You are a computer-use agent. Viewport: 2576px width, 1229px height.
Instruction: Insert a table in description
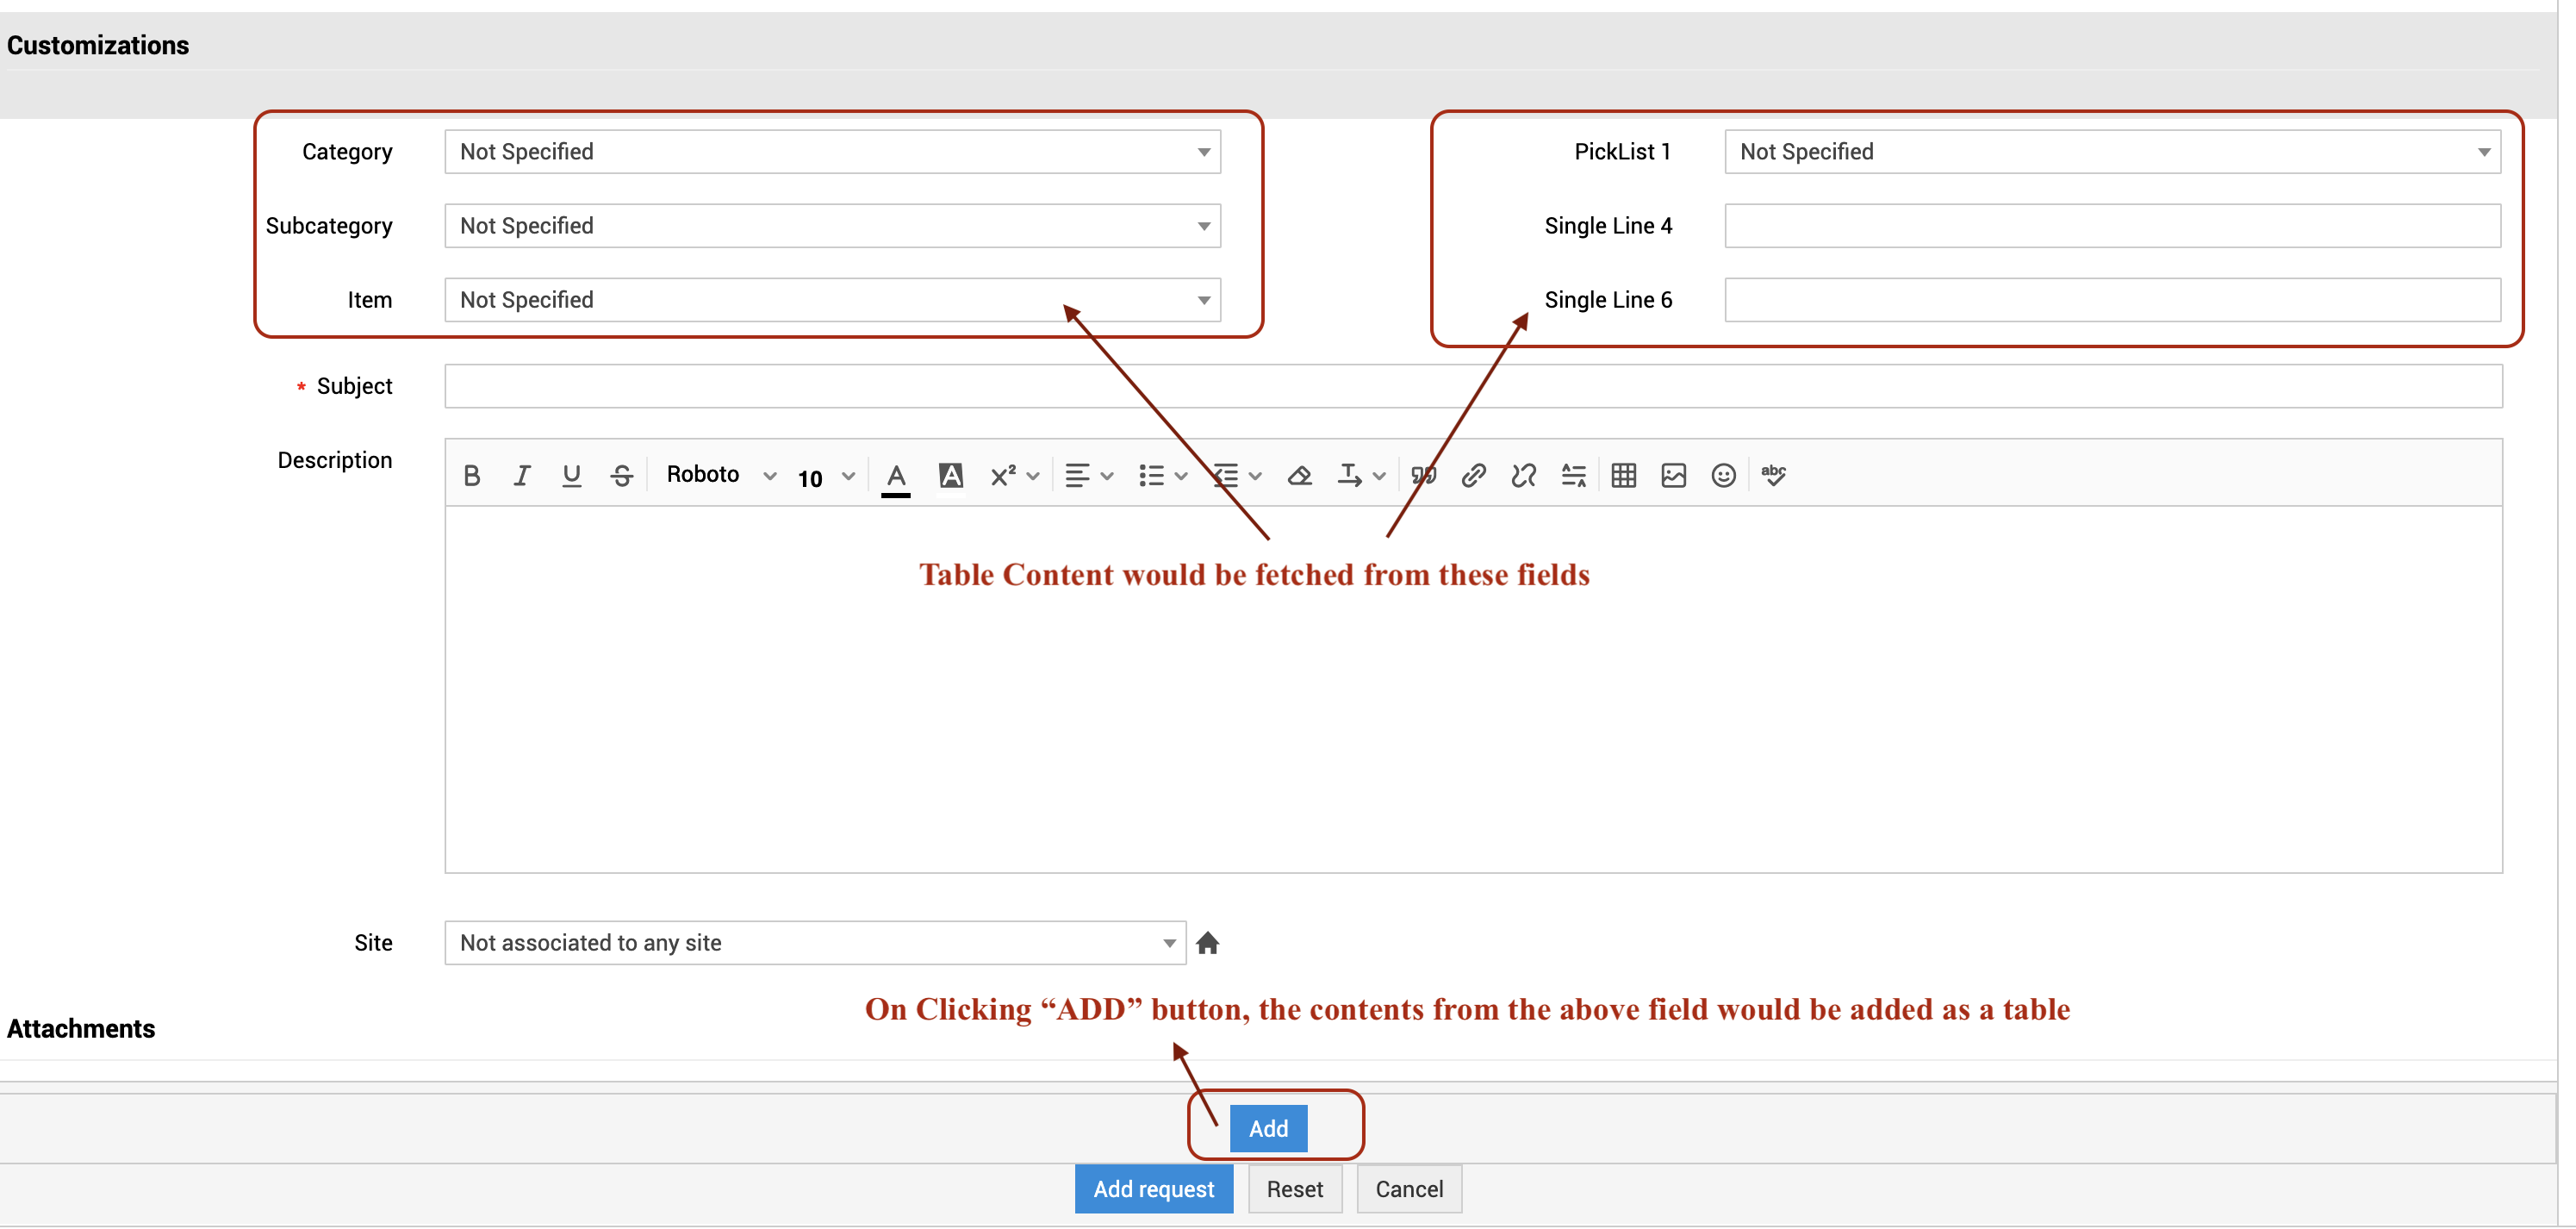1623,476
